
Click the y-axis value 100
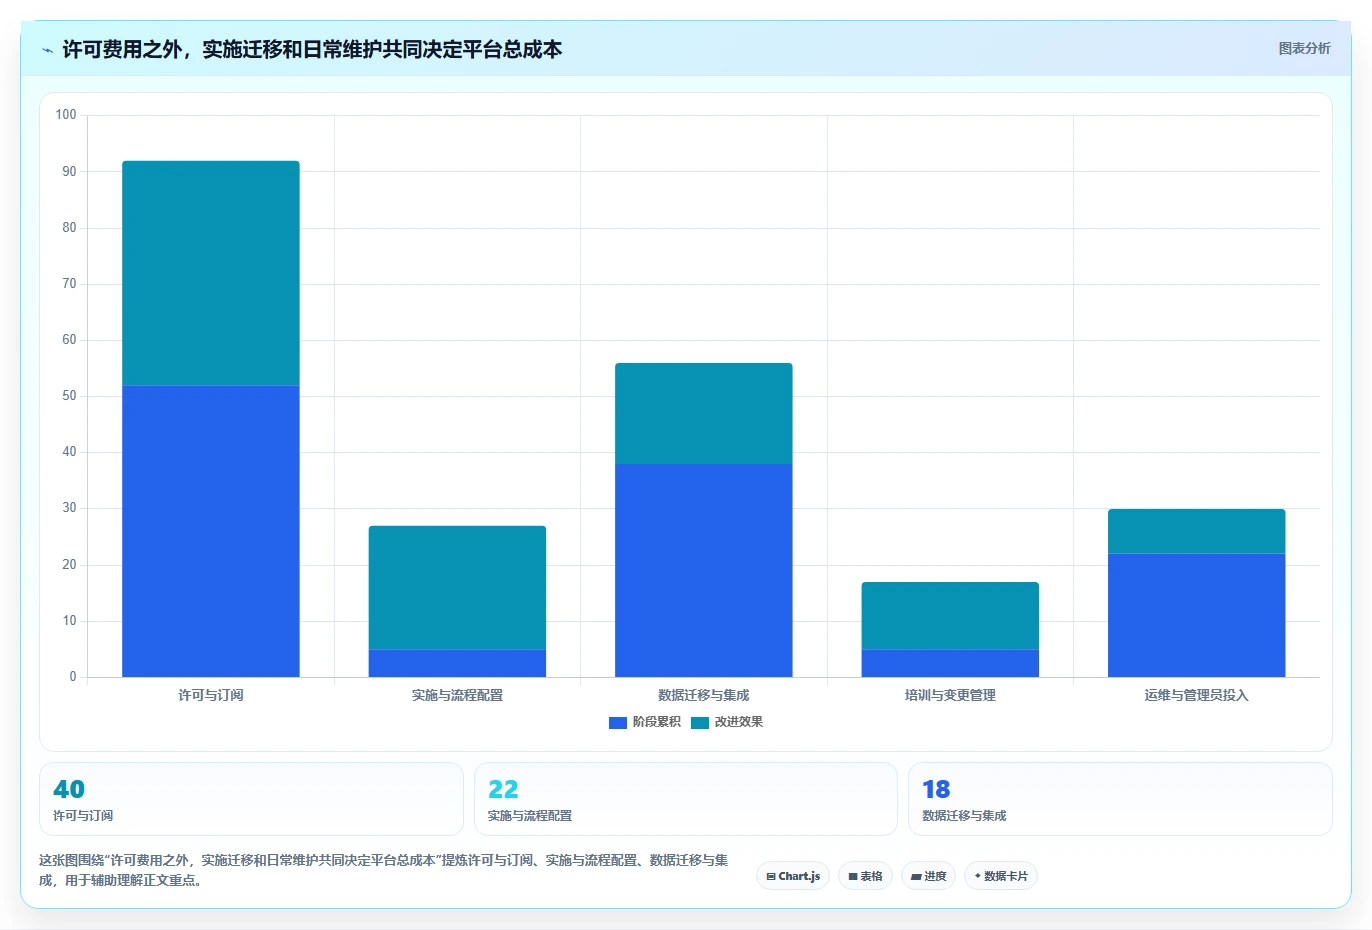point(66,115)
